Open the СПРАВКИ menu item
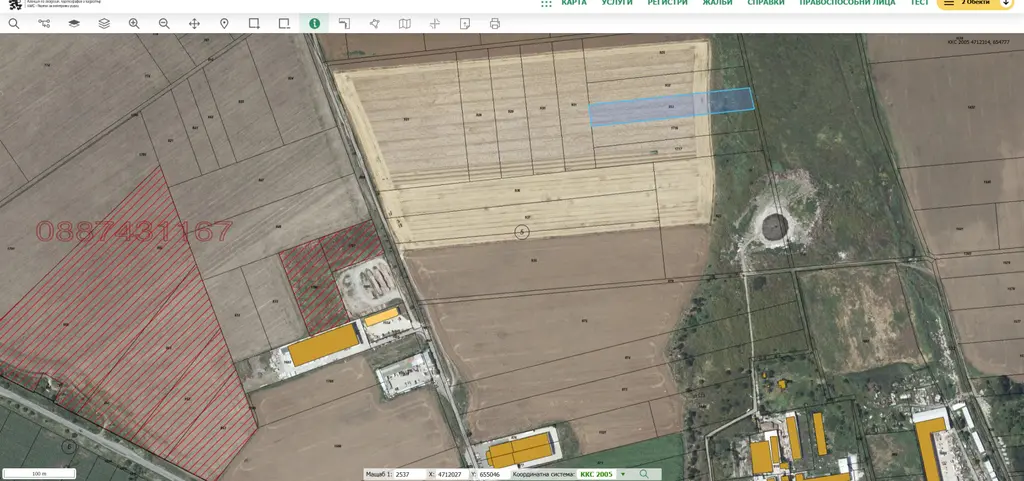 pos(766,3)
